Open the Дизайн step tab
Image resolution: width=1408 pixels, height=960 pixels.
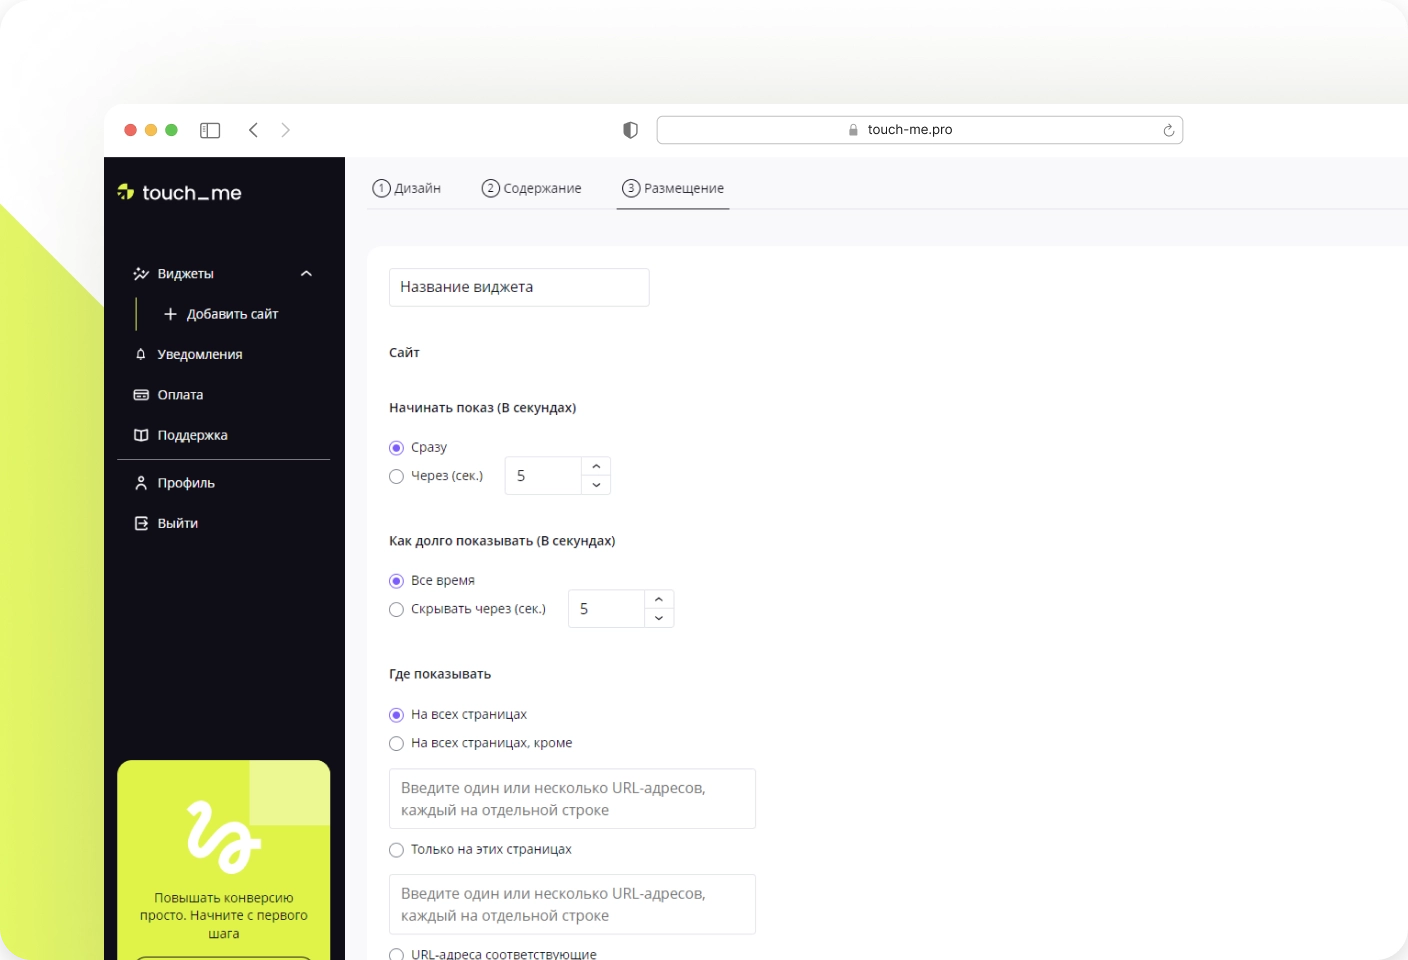pos(407,188)
